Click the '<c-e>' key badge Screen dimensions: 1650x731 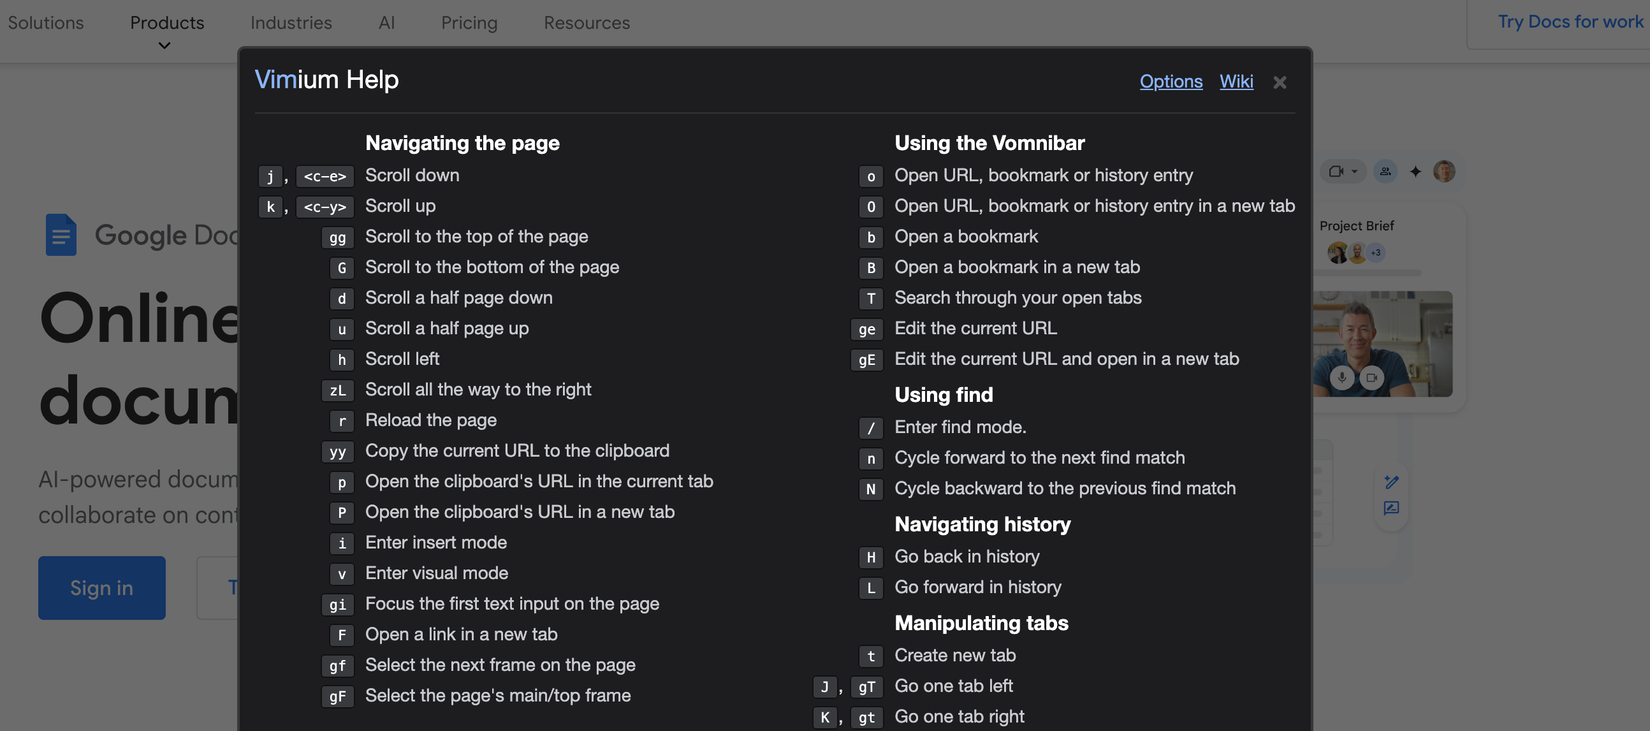click(x=325, y=177)
